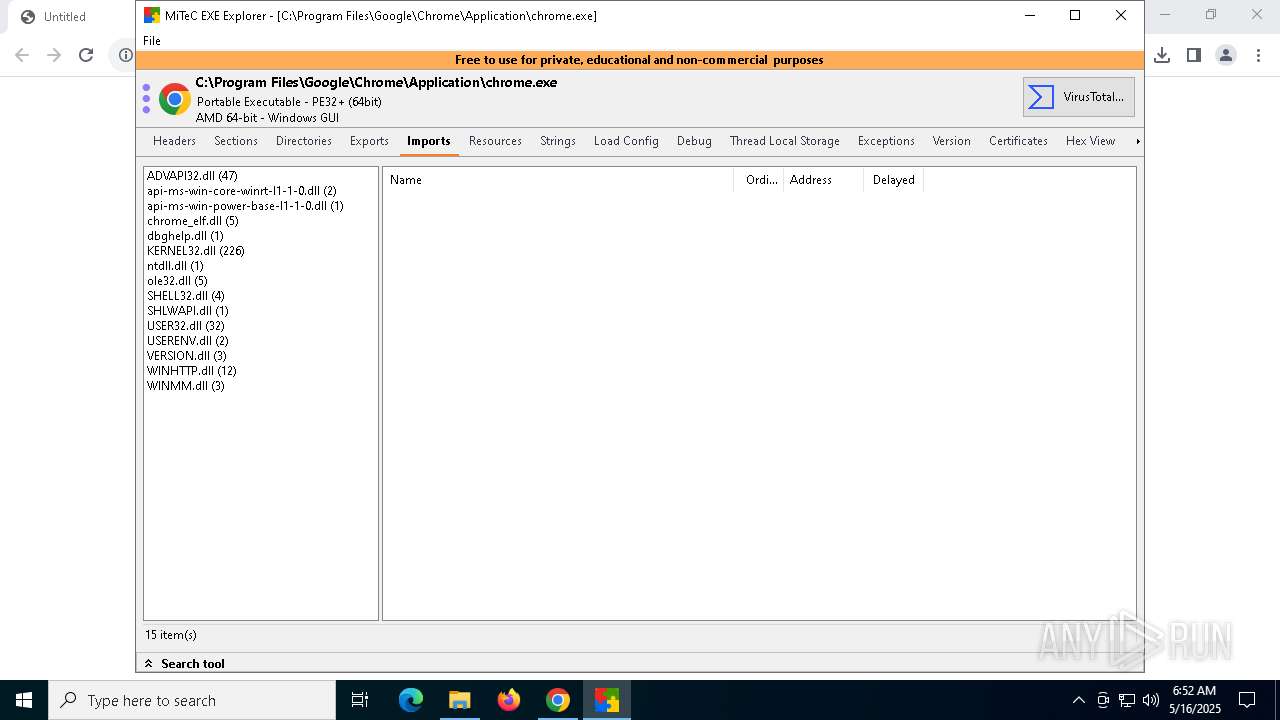Open Task View on the taskbar
The width and height of the screenshot is (1280, 720).
(x=360, y=700)
